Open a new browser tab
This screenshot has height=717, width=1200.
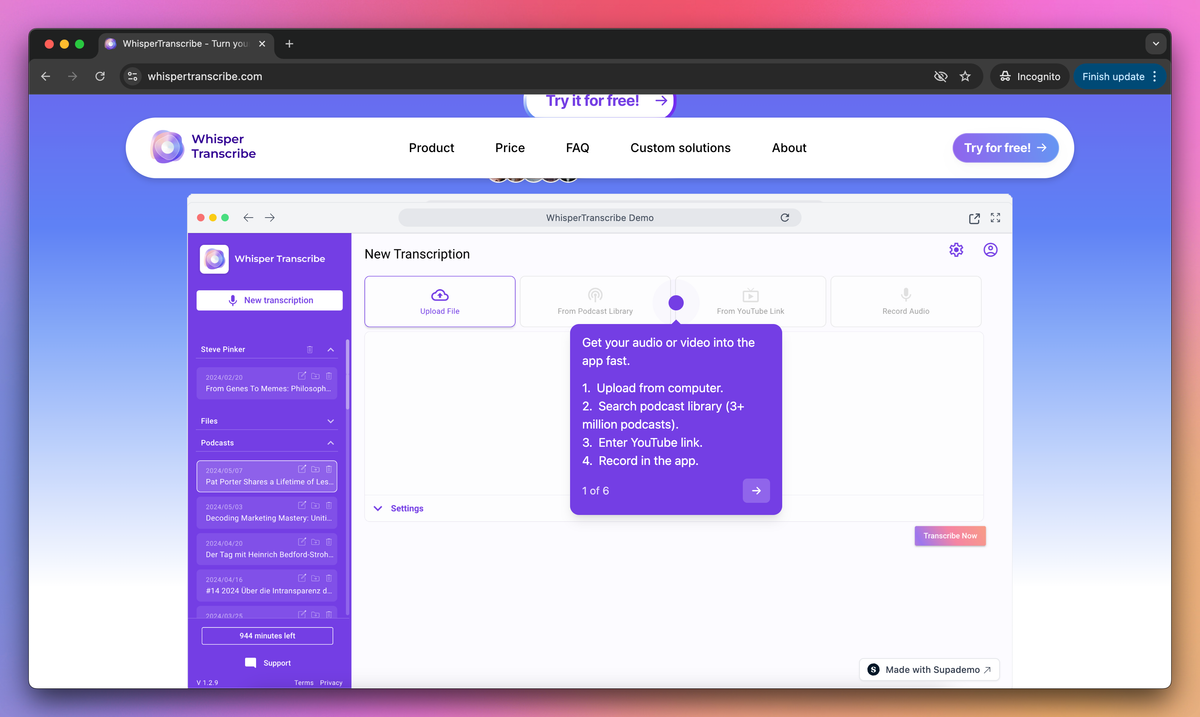[x=289, y=44]
